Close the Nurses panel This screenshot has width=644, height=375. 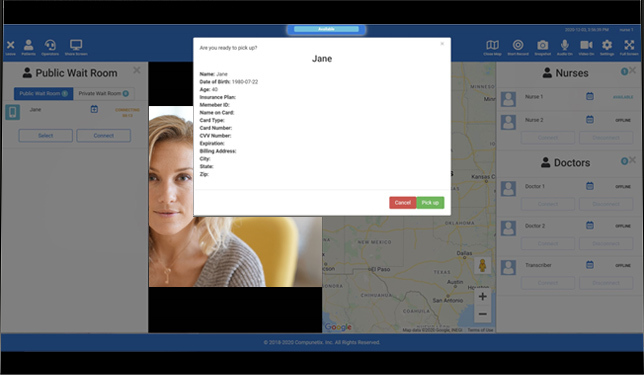[x=632, y=70]
